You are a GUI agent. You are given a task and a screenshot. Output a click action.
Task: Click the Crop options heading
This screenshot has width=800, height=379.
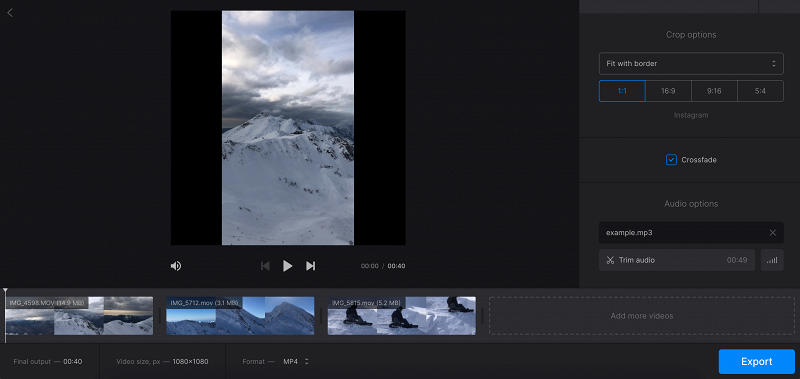tap(691, 35)
